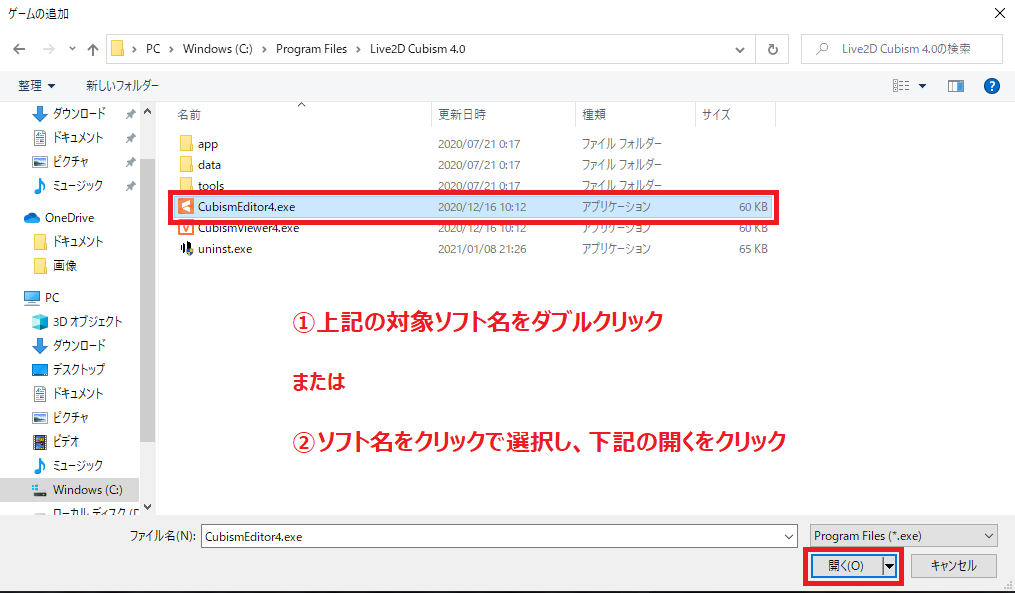Click the キャンセル button
This screenshot has height=593, width=1015.
point(953,566)
